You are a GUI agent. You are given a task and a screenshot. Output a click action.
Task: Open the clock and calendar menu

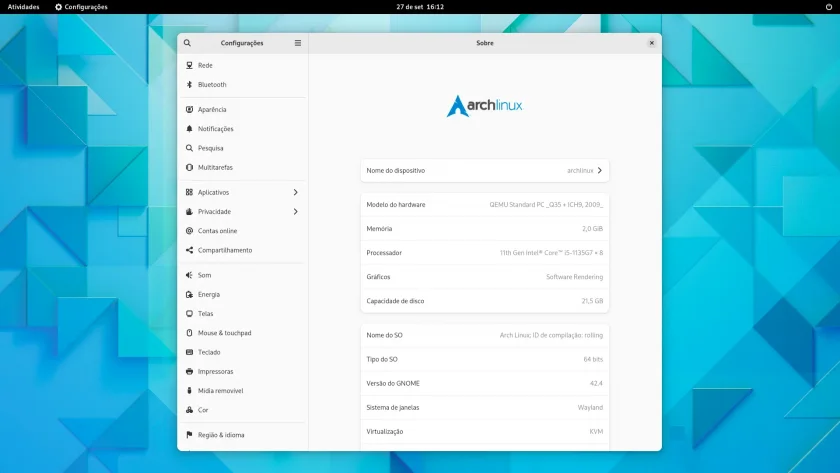420,7
